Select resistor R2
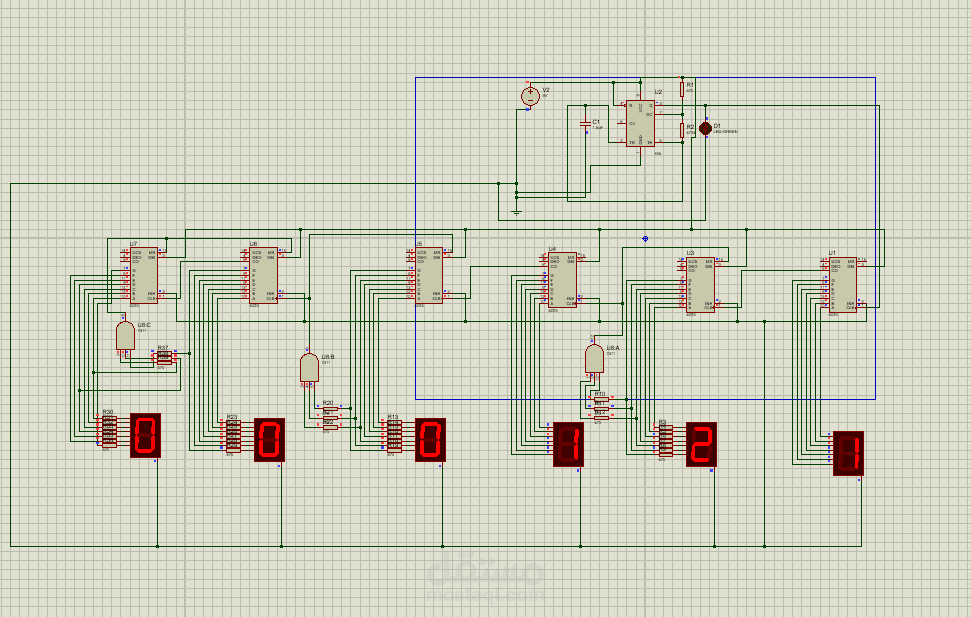The height and width of the screenshot is (617, 971). [x=682, y=130]
